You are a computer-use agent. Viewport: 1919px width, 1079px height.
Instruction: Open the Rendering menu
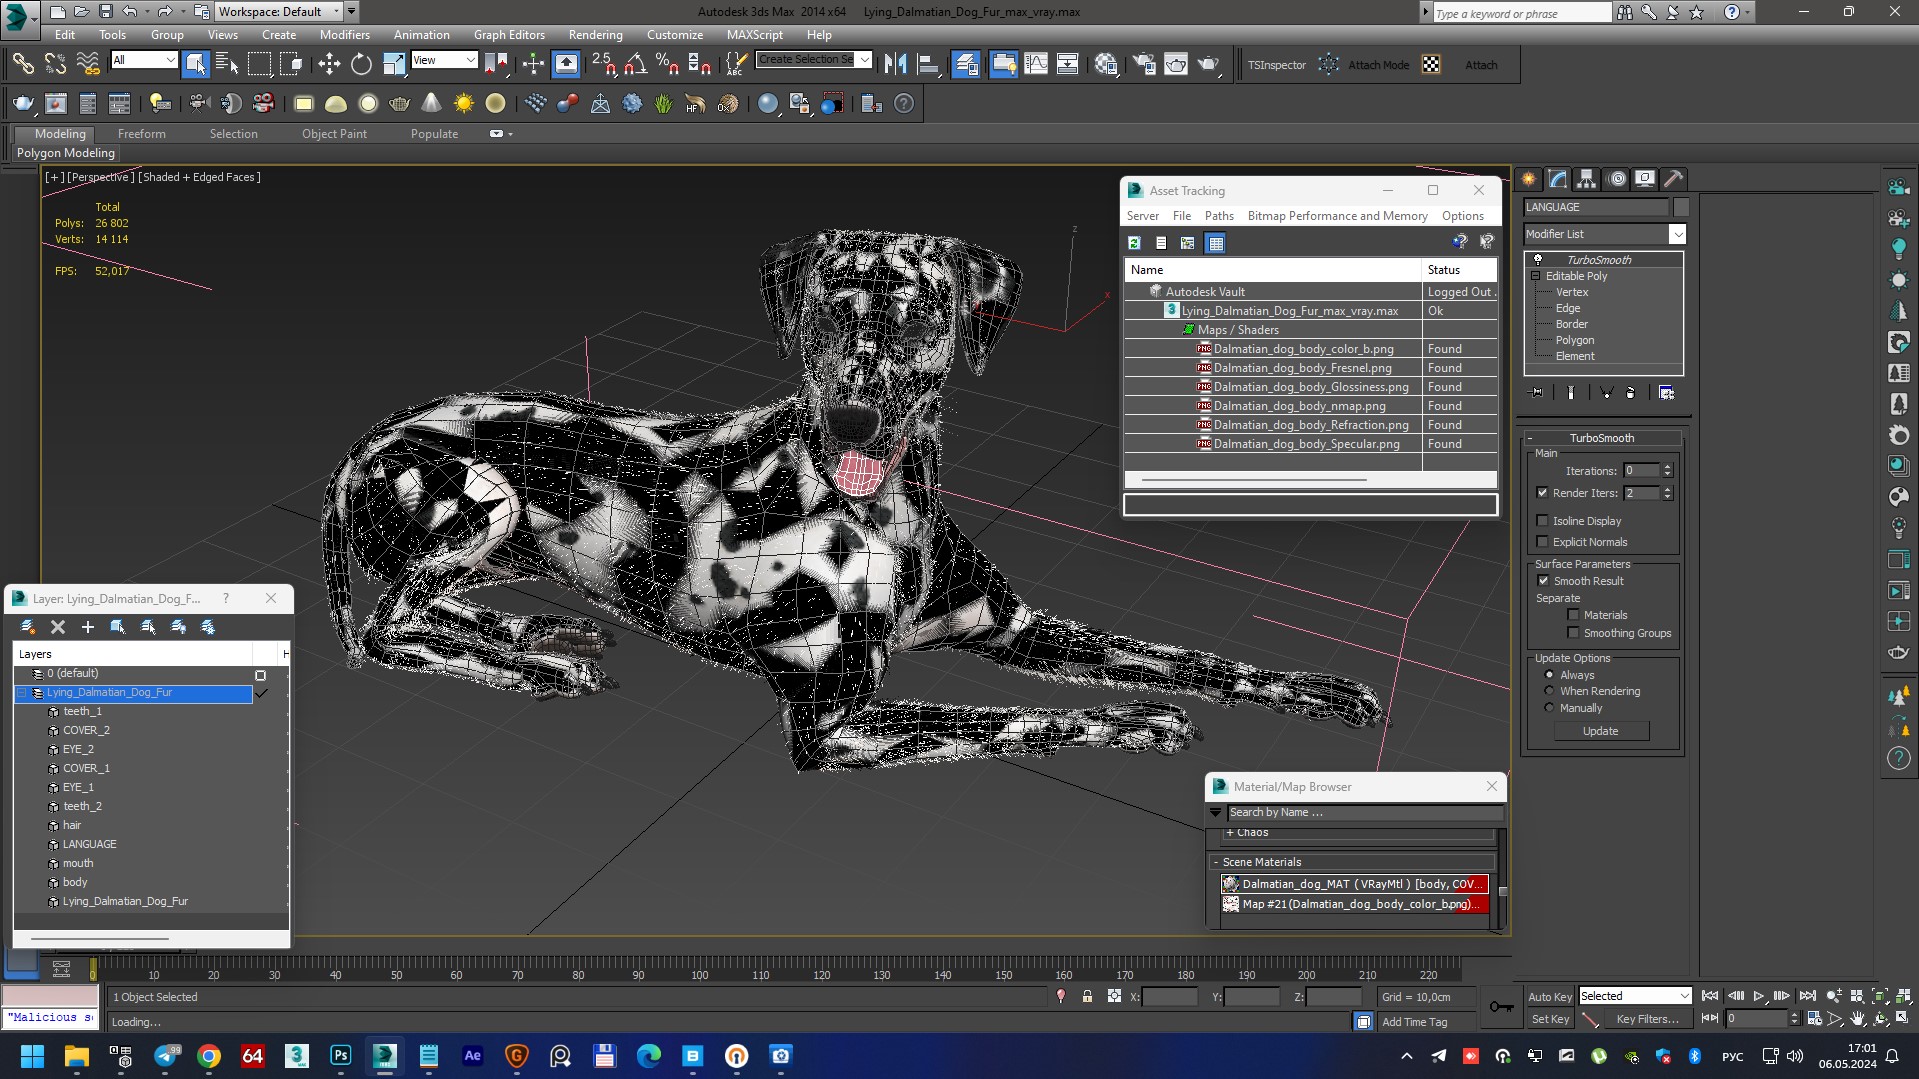(595, 34)
